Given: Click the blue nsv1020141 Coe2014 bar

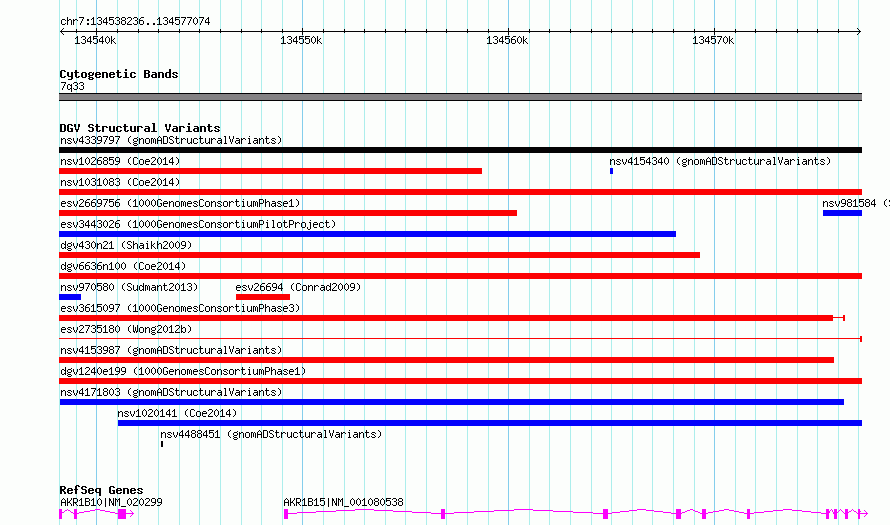Looking at the screenshot, I should pos(490,423).
